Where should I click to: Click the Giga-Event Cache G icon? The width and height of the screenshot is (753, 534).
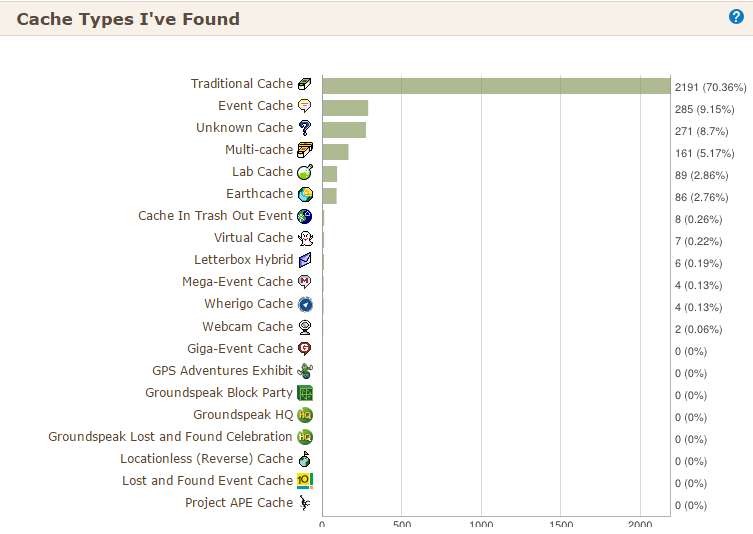coord(304,349)
